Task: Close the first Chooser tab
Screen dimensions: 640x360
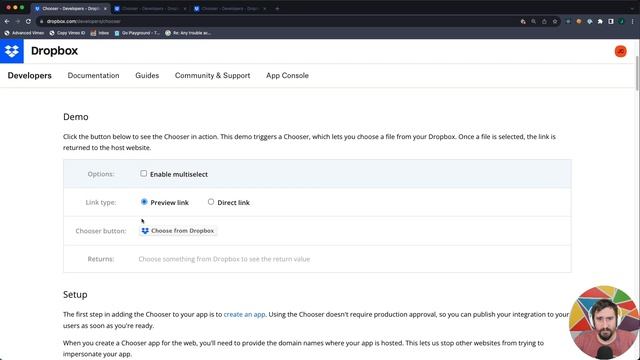Action: (105, 9)
